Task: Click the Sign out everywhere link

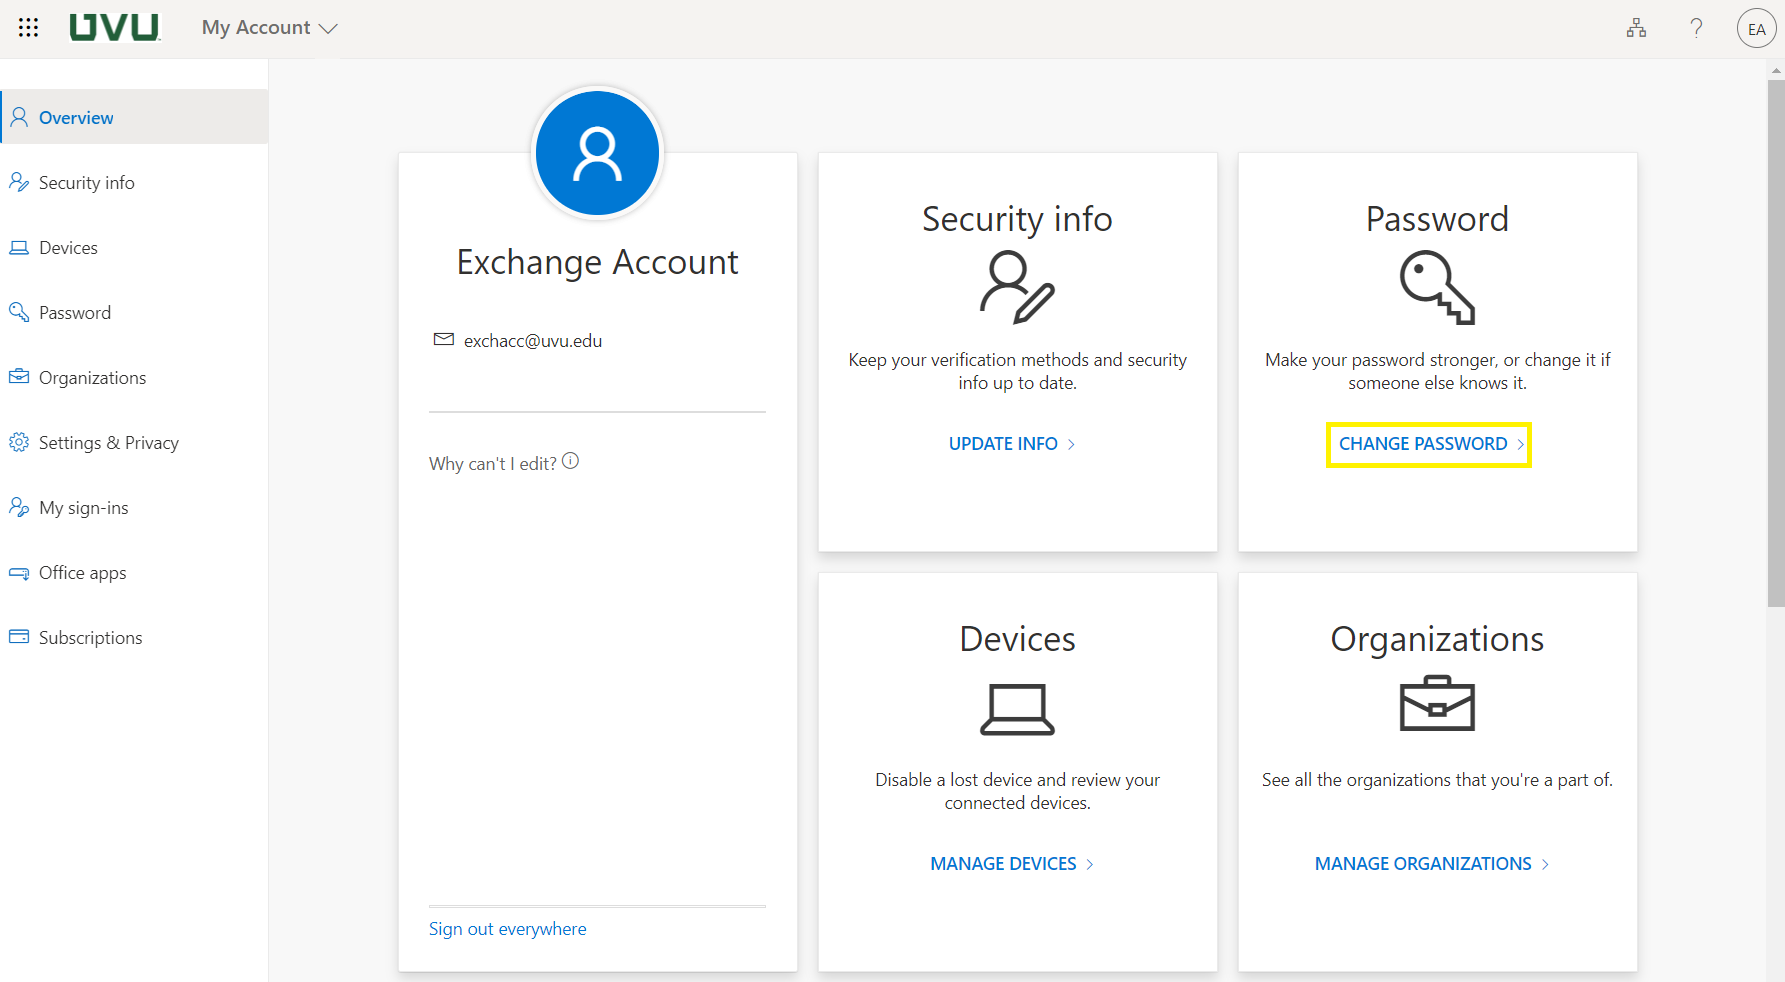Action: (507, 928)
